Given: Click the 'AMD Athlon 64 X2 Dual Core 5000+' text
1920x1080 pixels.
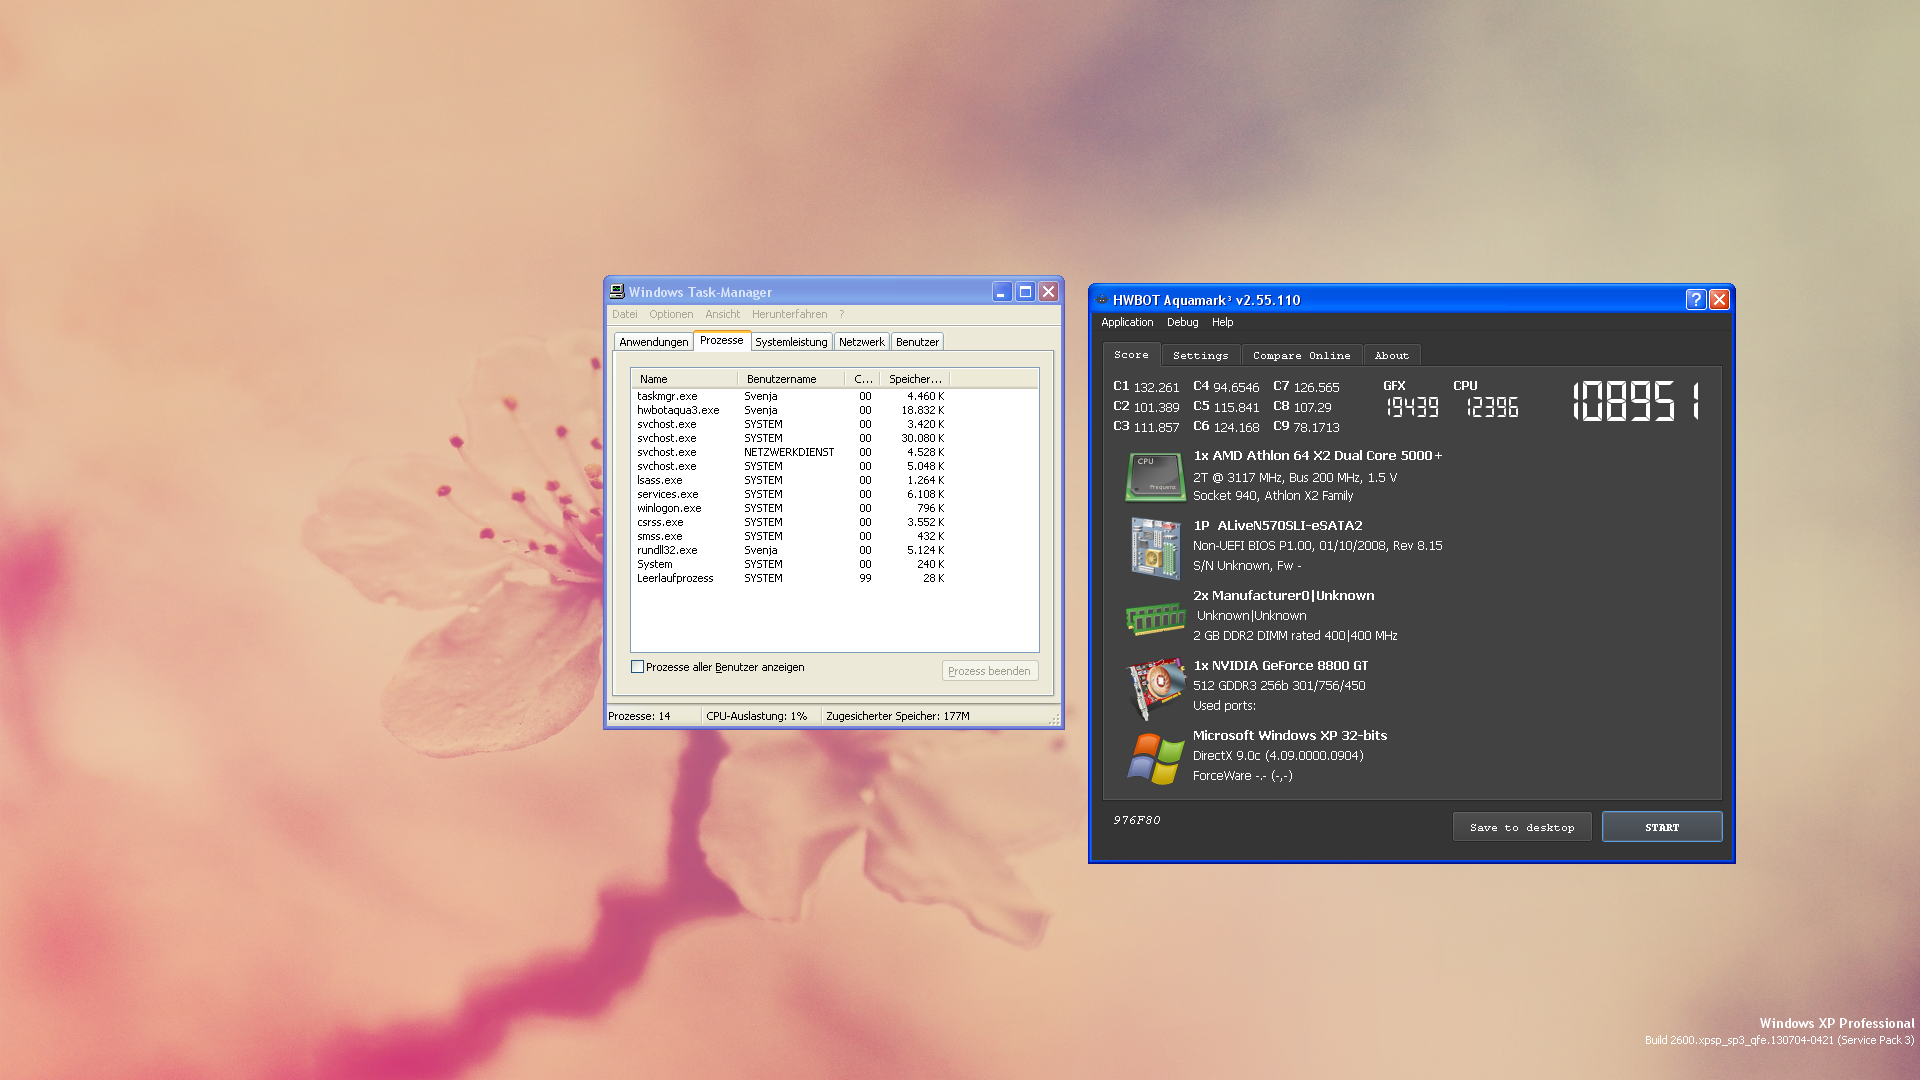Looking at the screenshot, I should pyautogui.click(x=1317, y=456).
